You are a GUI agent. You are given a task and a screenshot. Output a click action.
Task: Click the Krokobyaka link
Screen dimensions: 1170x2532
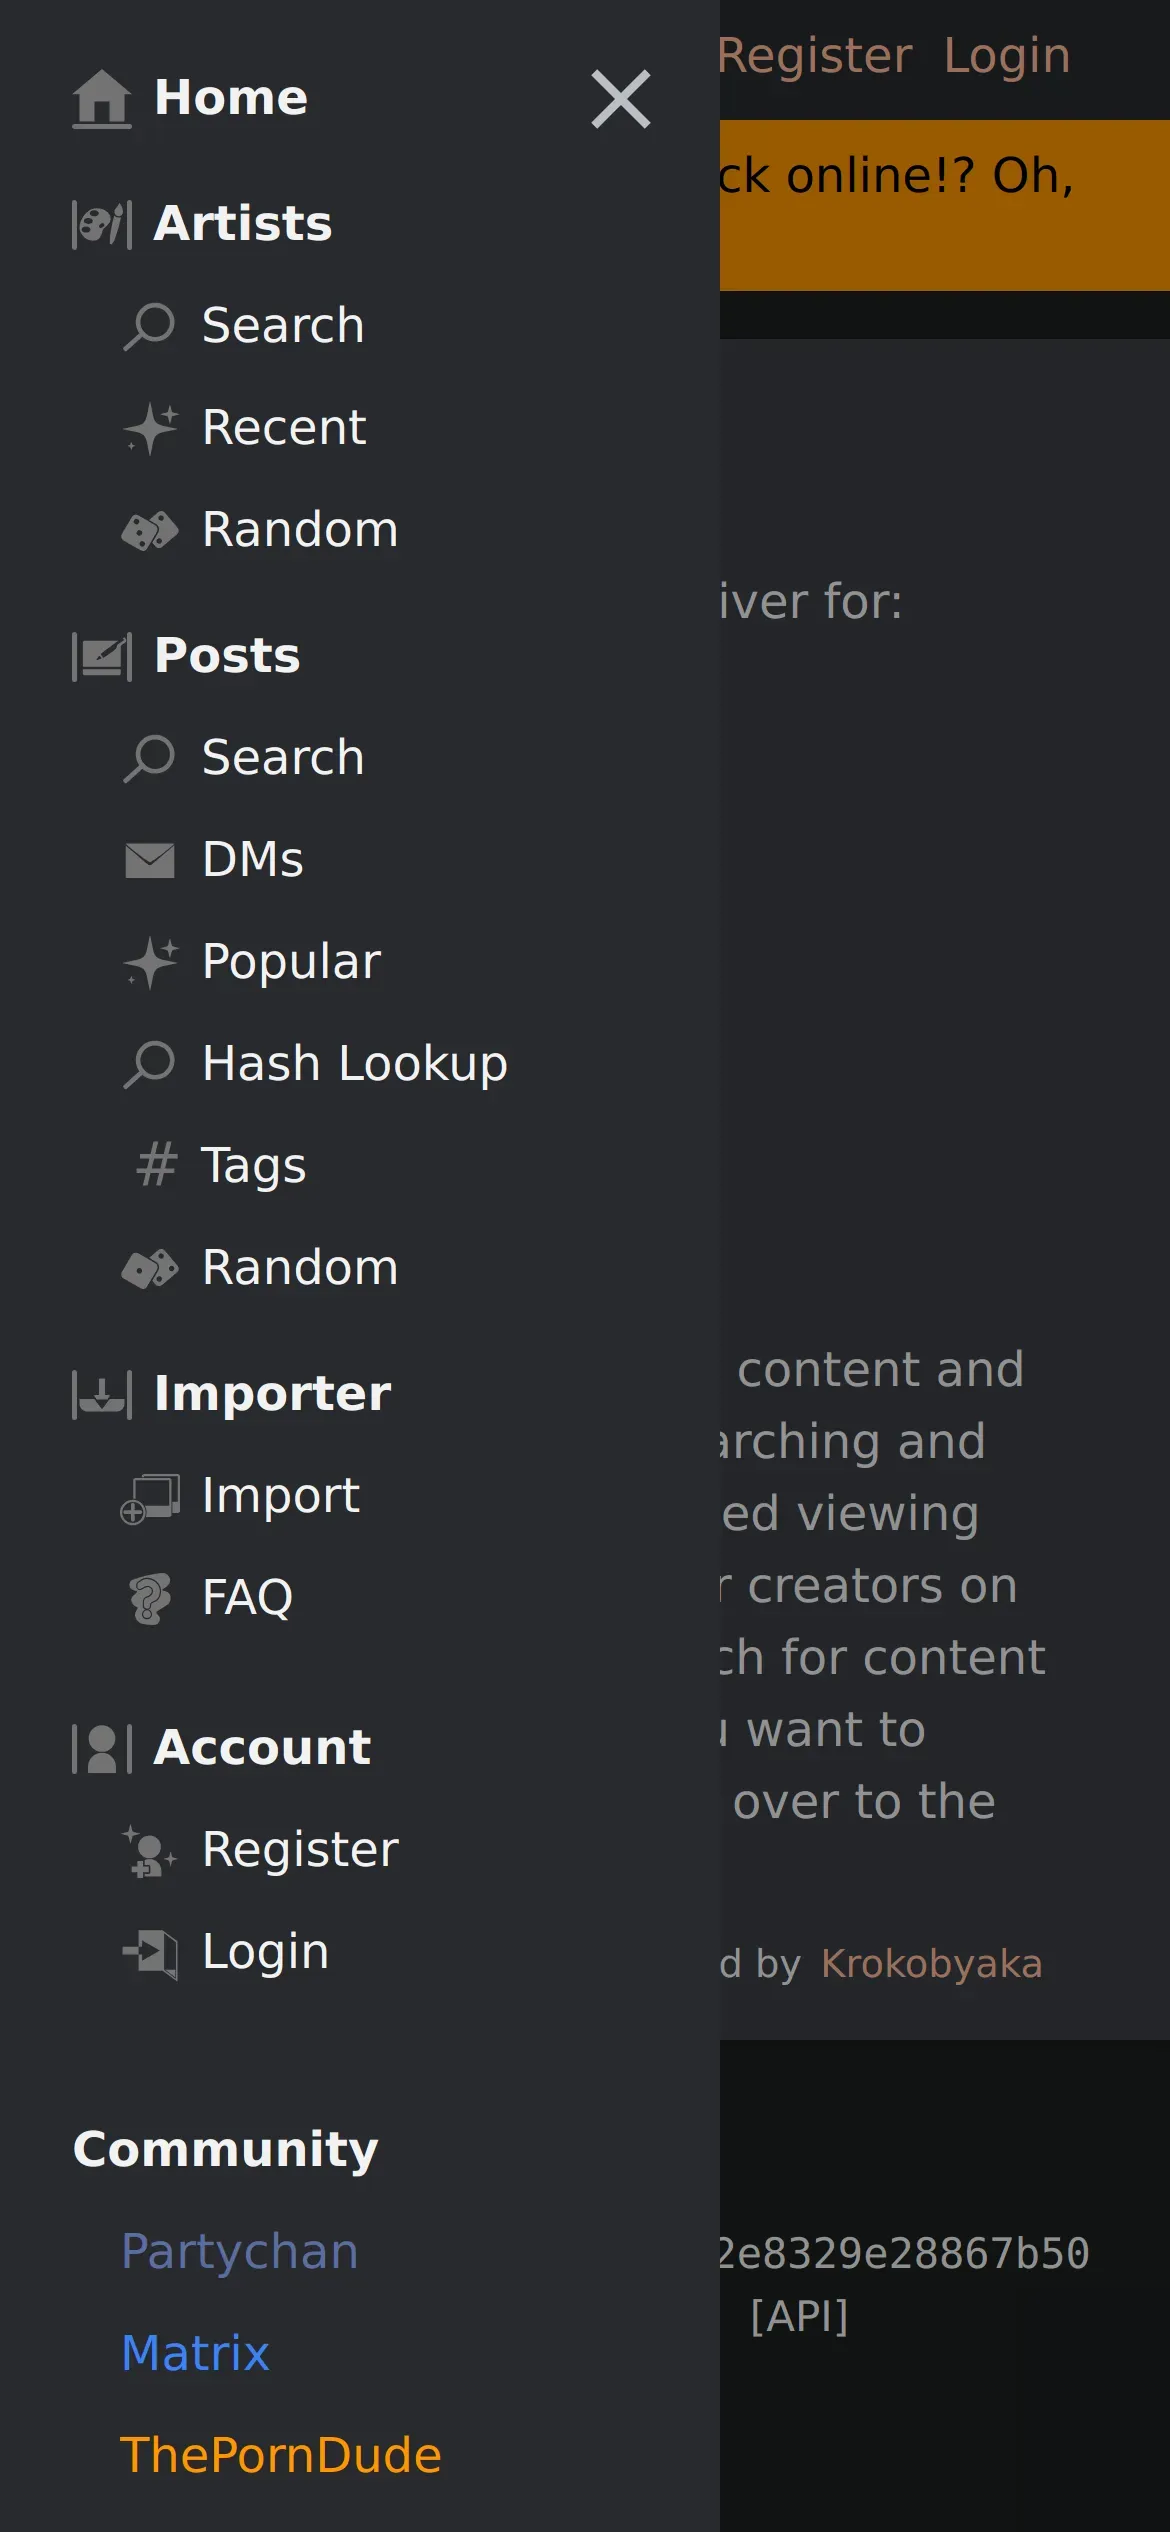click(932, 1964)
